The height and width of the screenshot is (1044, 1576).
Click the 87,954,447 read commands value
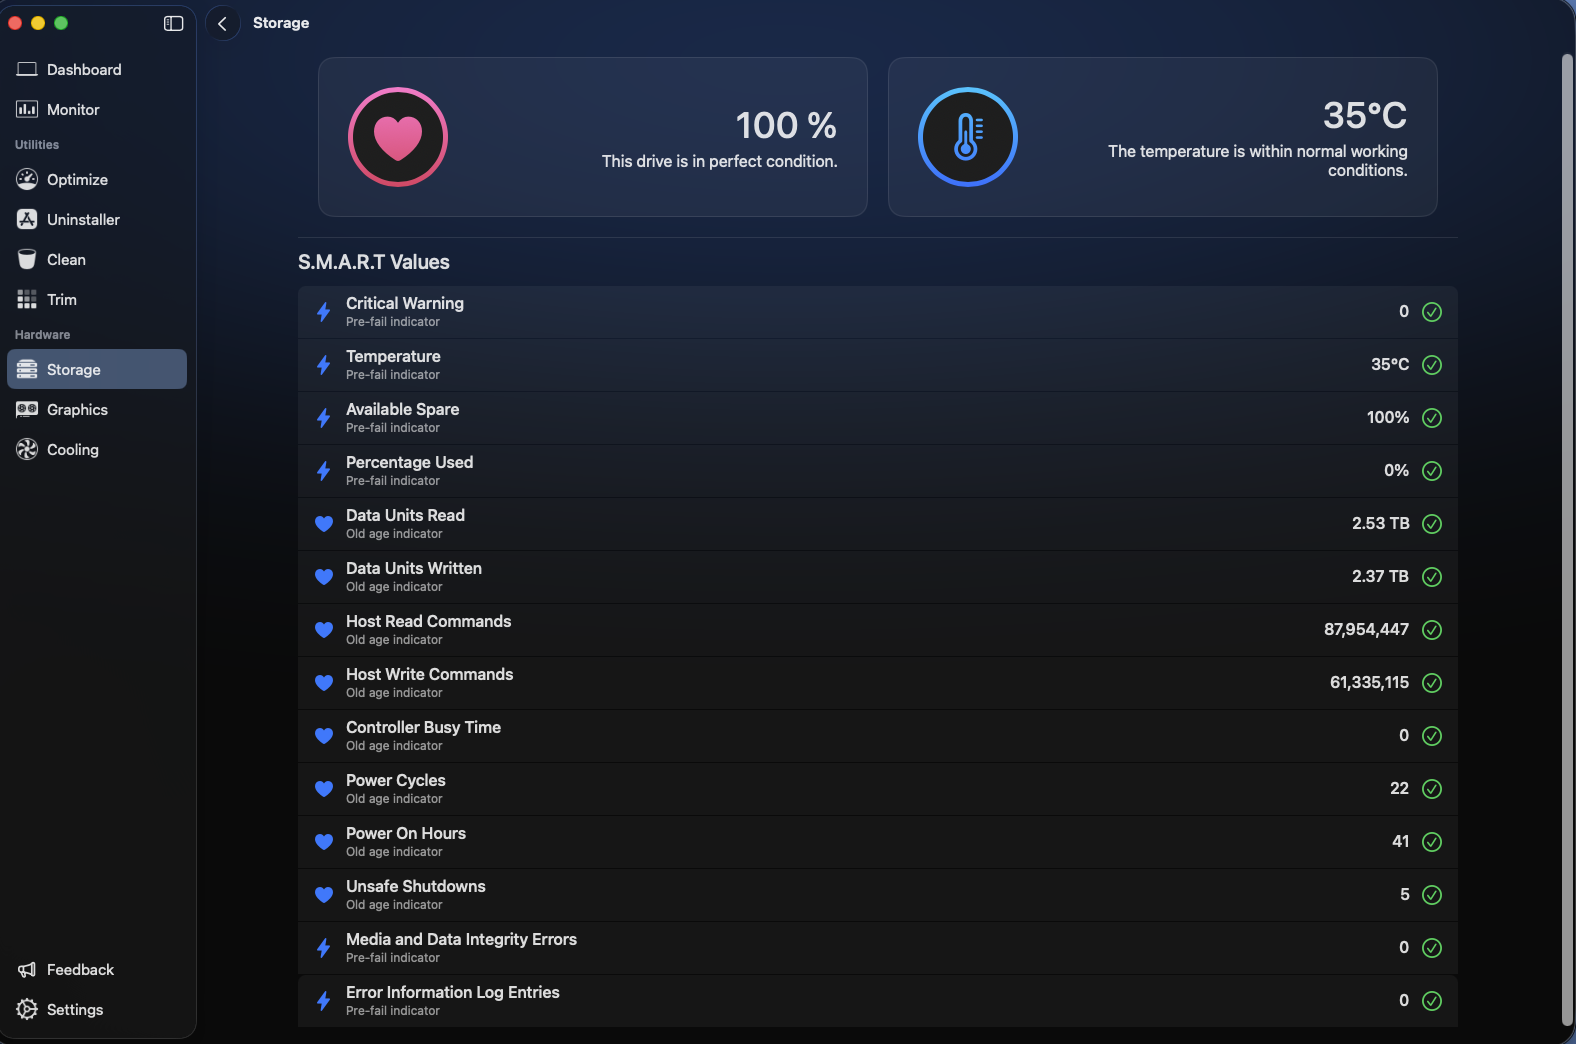1366,629
